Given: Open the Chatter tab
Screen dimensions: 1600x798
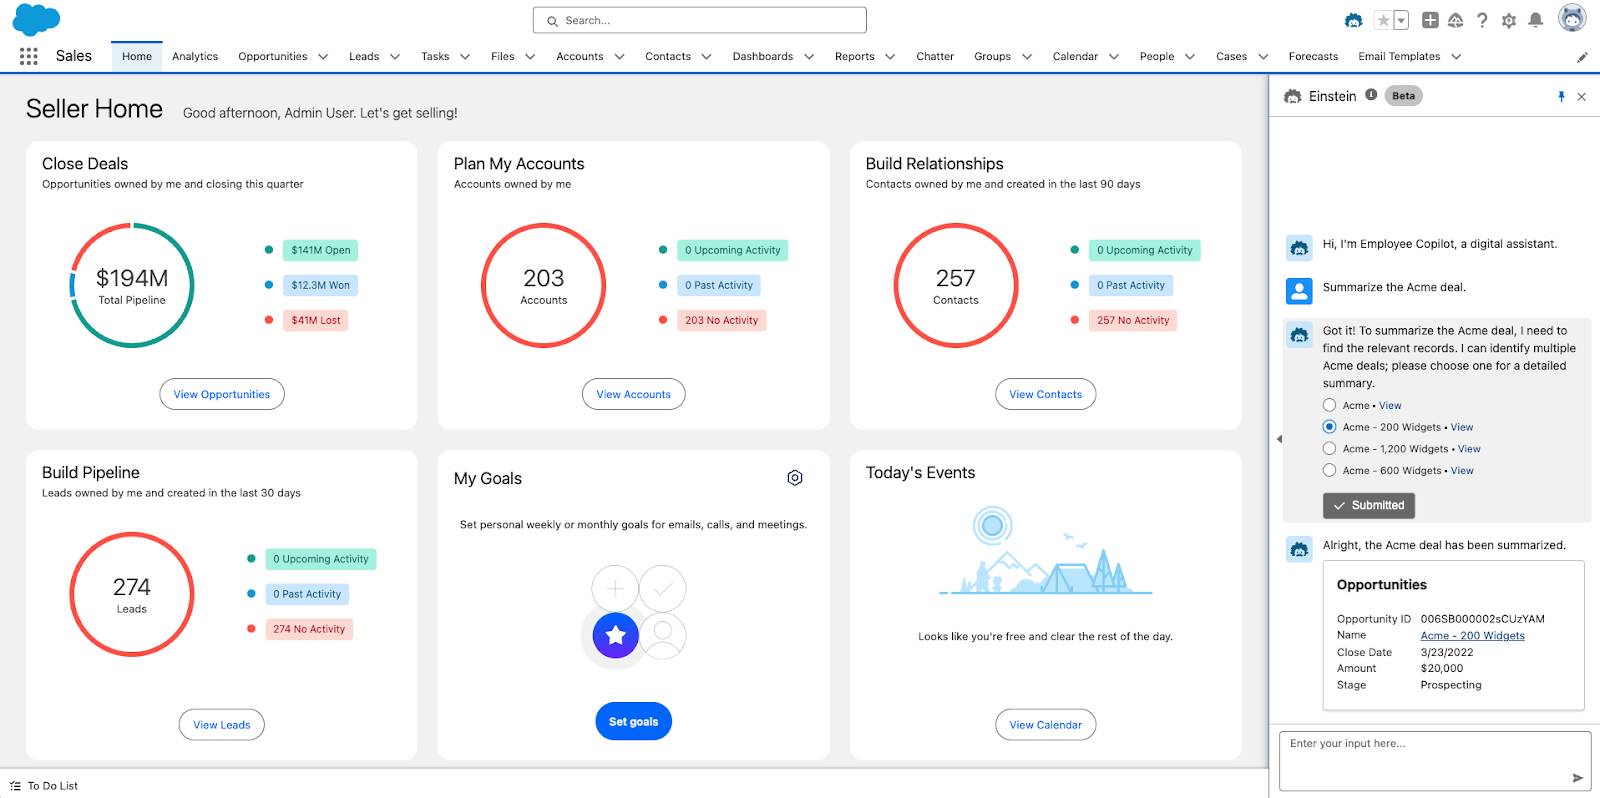Looking at the screenshot, I should (x=935, y=57).
